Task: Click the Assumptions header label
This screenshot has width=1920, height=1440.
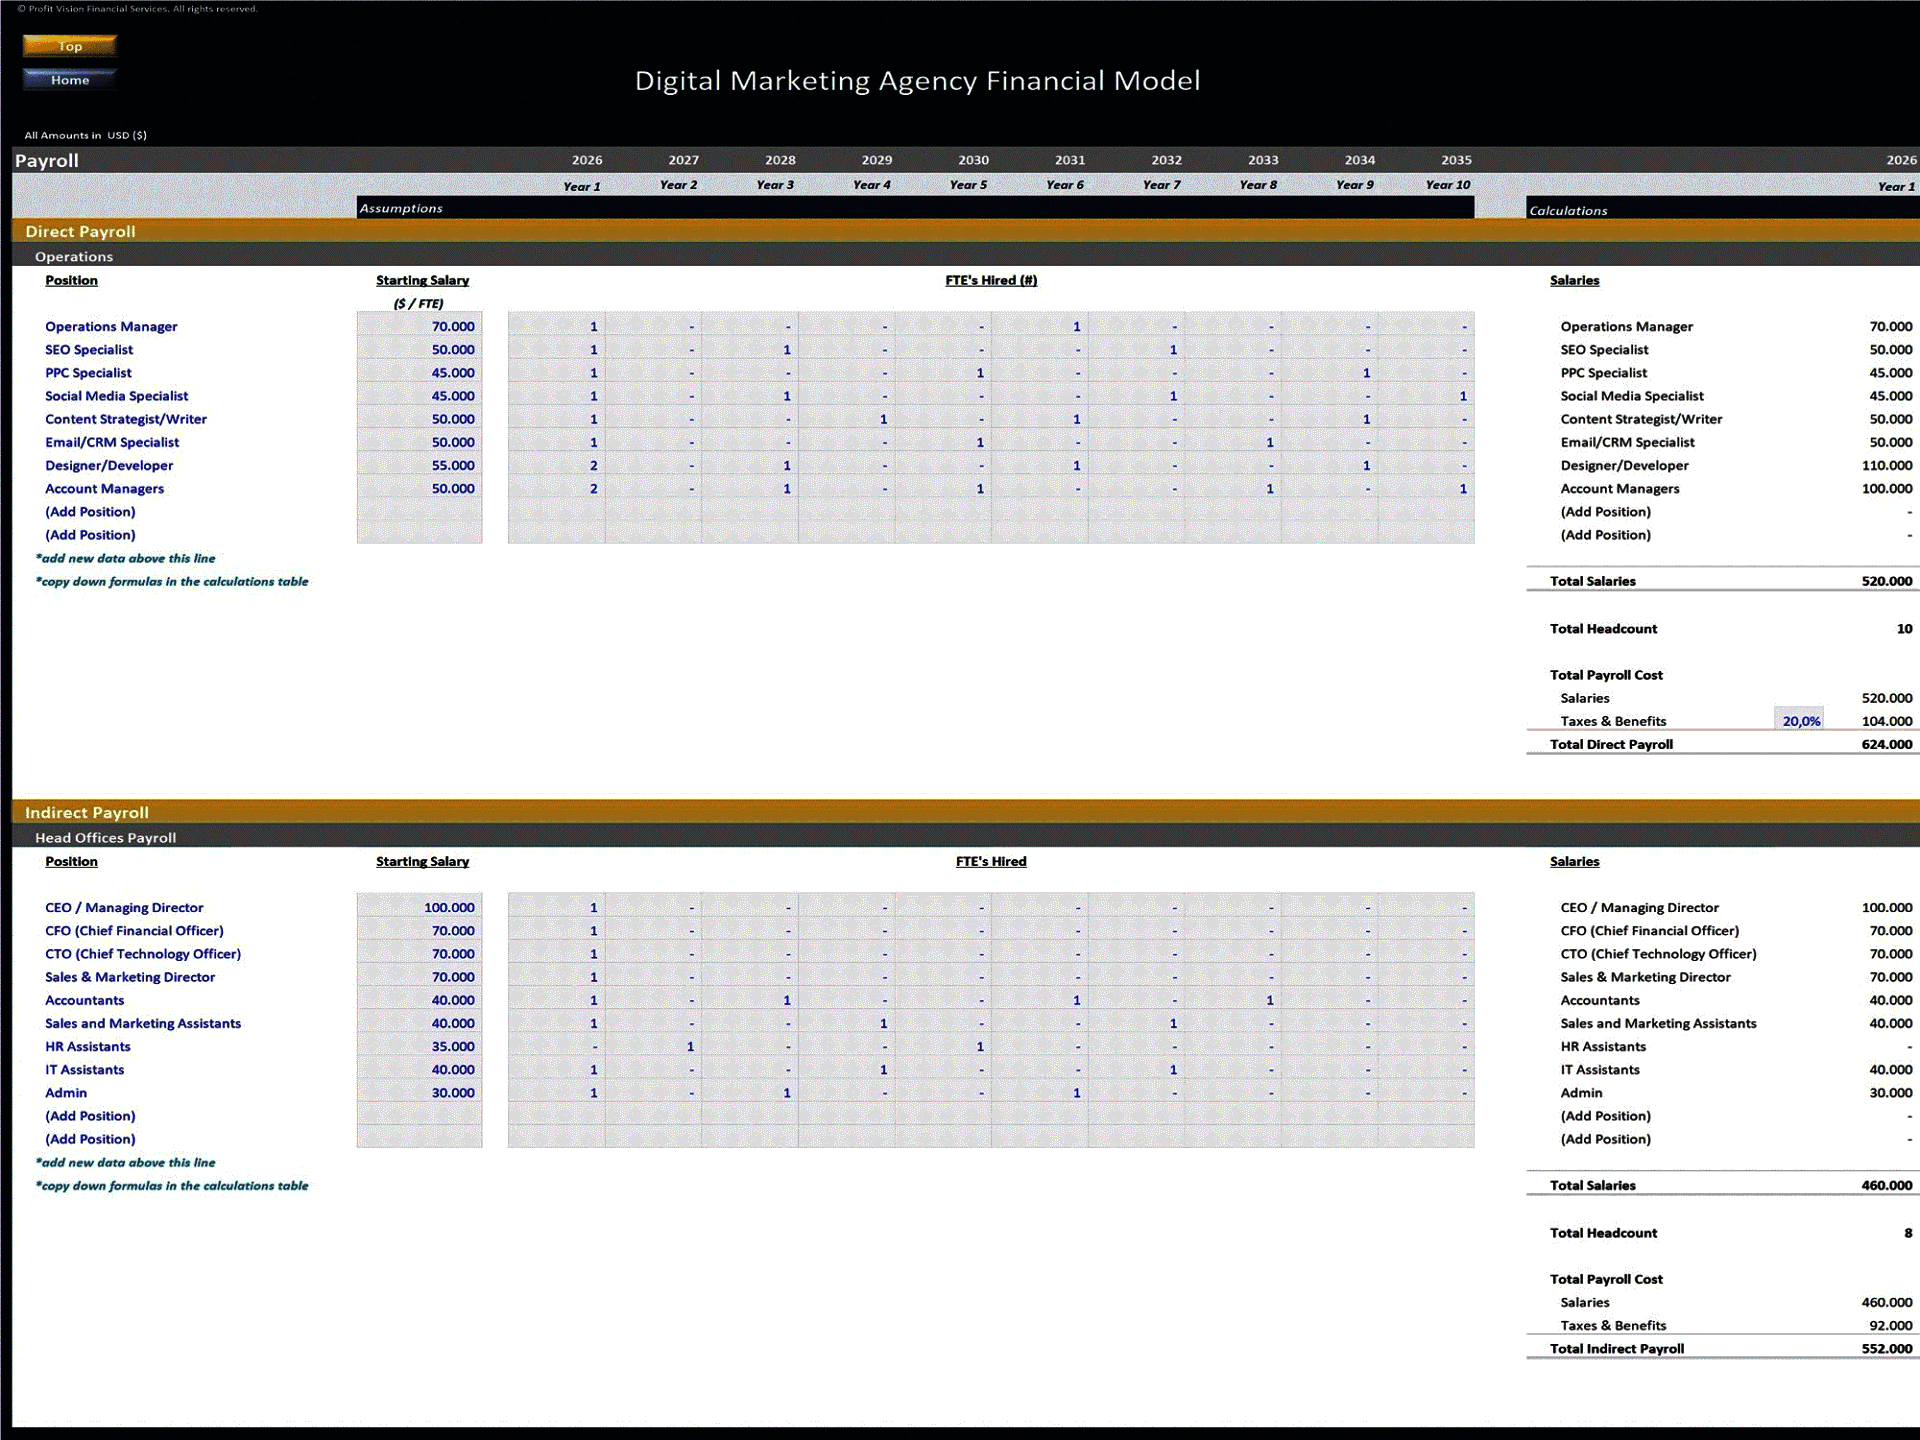Action: coord(401,208)
